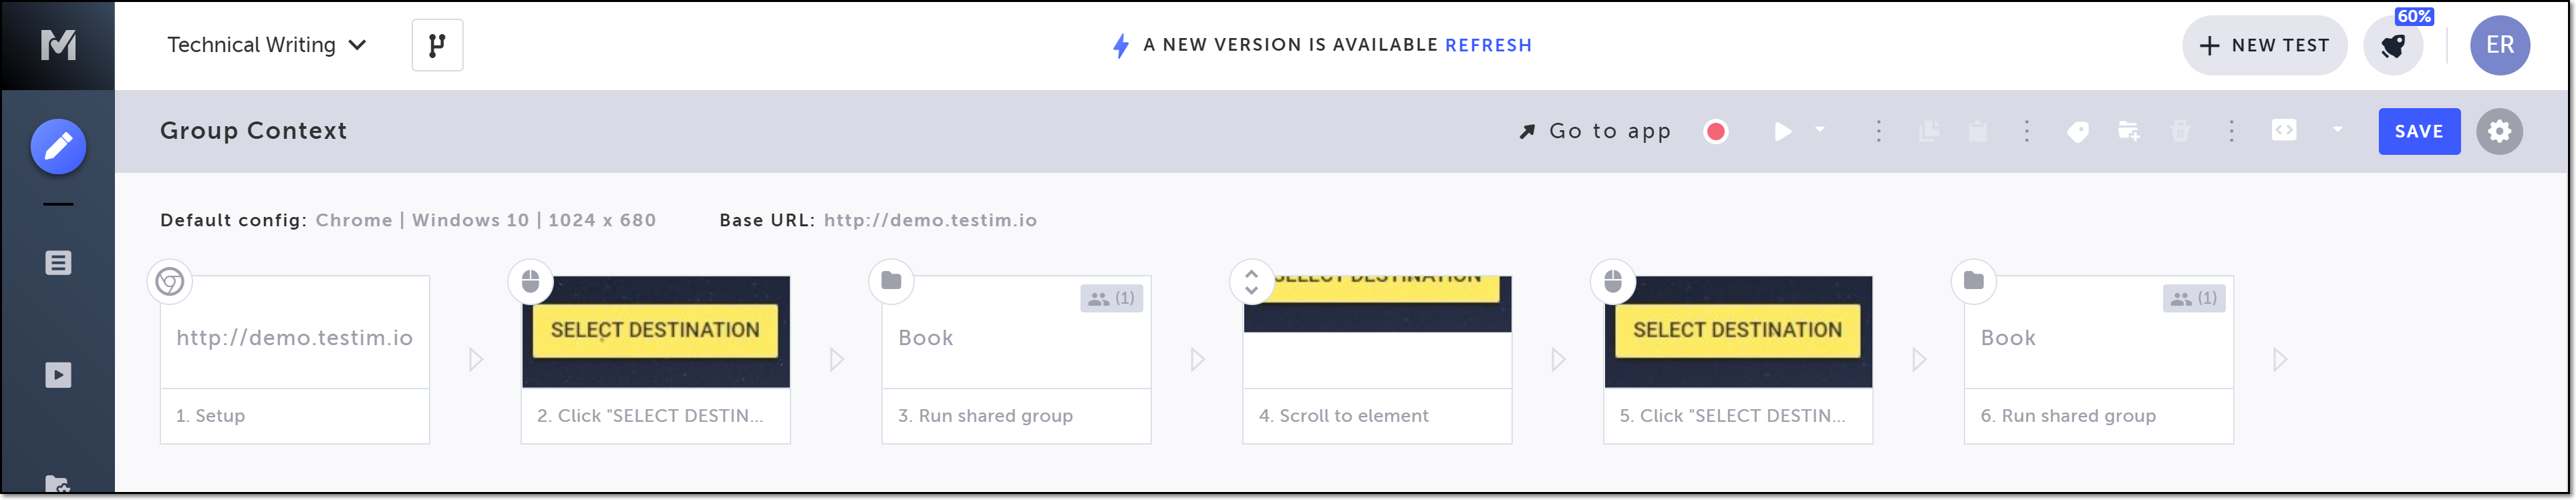2576x500 pixels.
Task: Click Go to app link
Action: point(1595,132)
